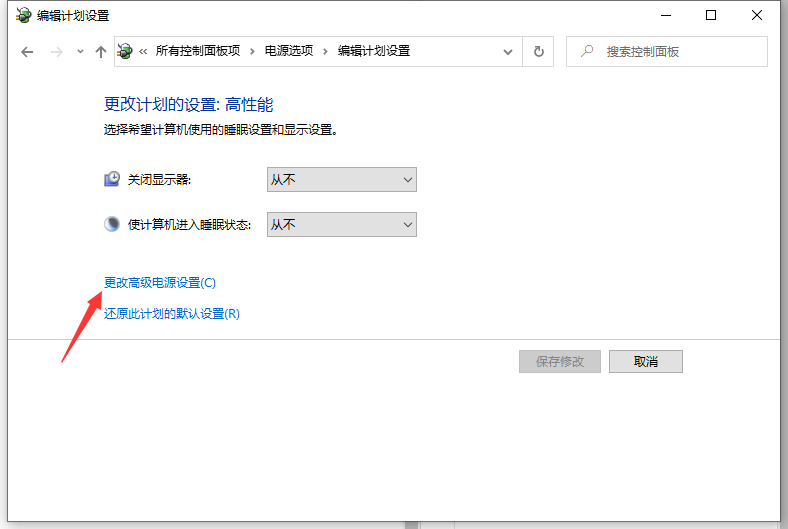Expand the address bar history dropdown
This screenshot has height=529, width=788.
click(x=508, y=52)
